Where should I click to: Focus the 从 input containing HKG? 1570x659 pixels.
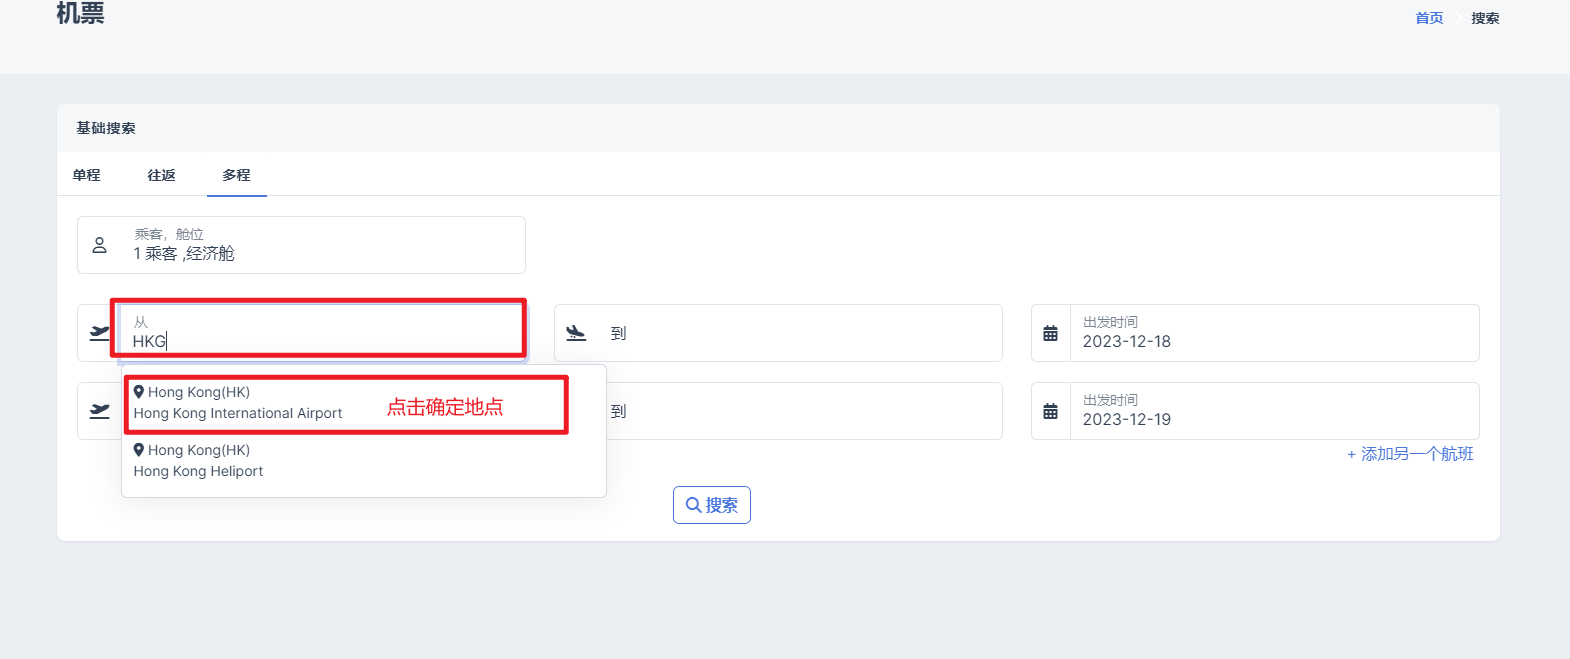coord(320,340)
